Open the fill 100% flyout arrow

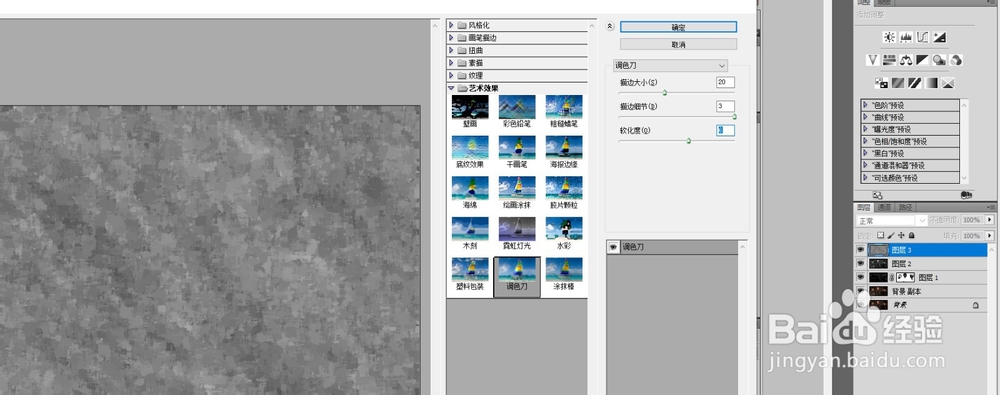[990, 236]
